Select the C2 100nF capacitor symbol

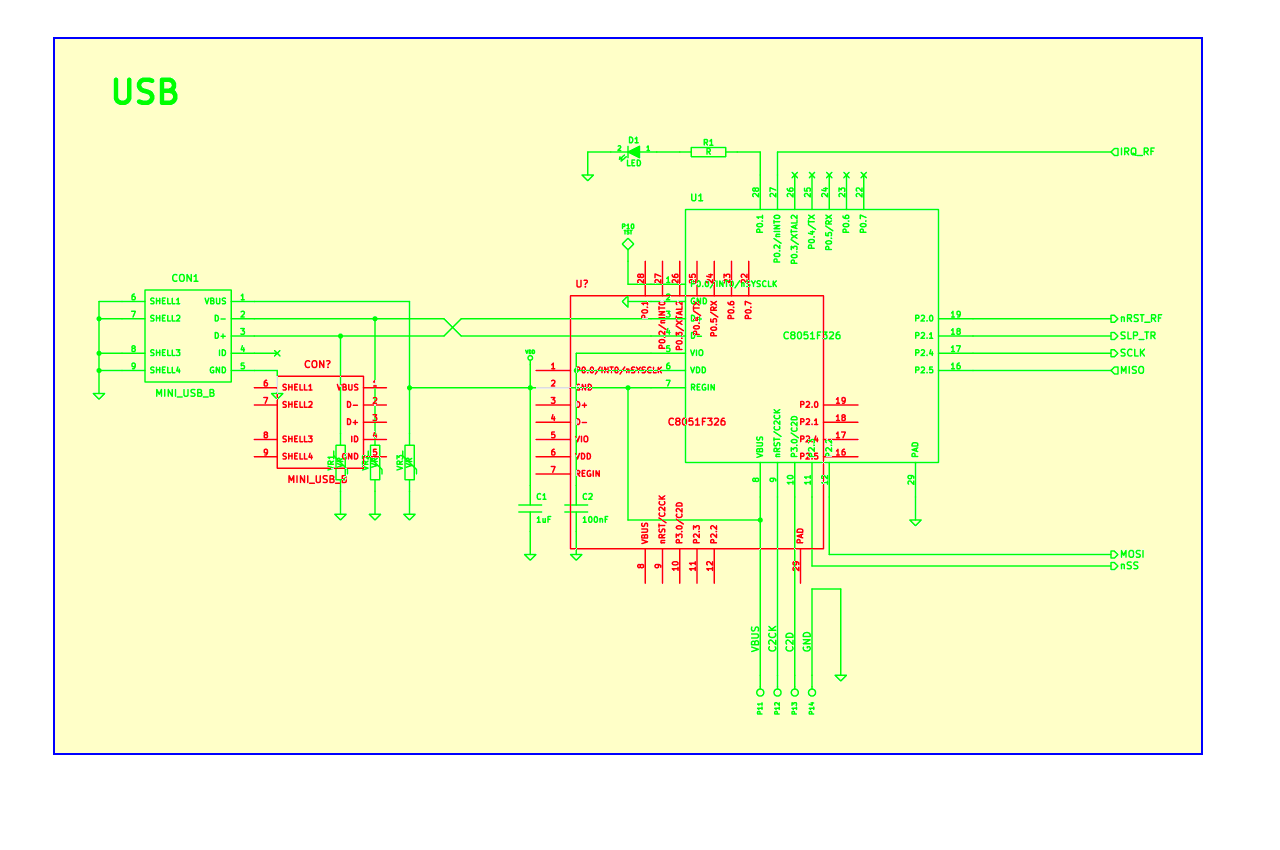(x=576, y=508)
